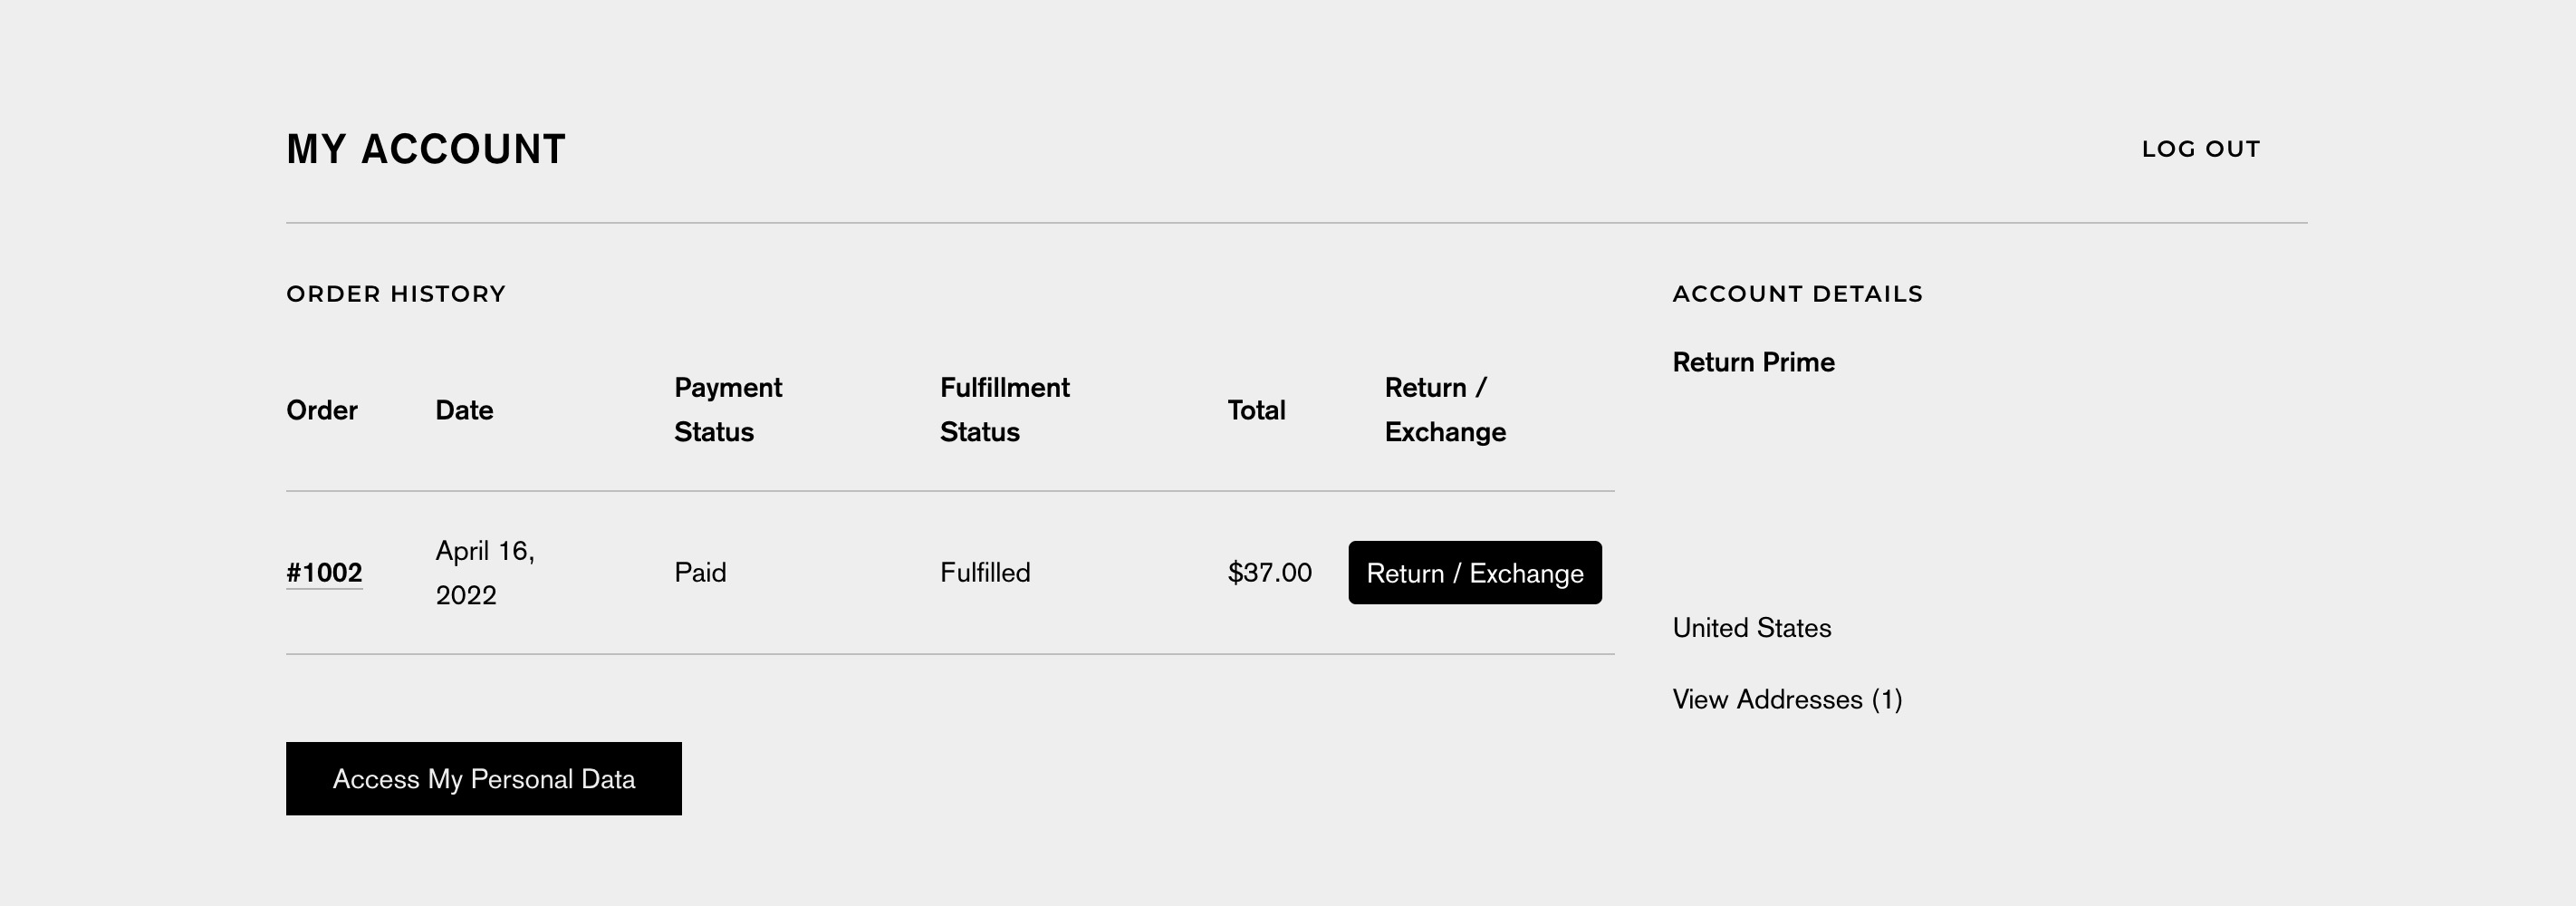Viewport: 2576px width, 906px height.
Task: Open order #1002 details
Action: tap(324, 573)
